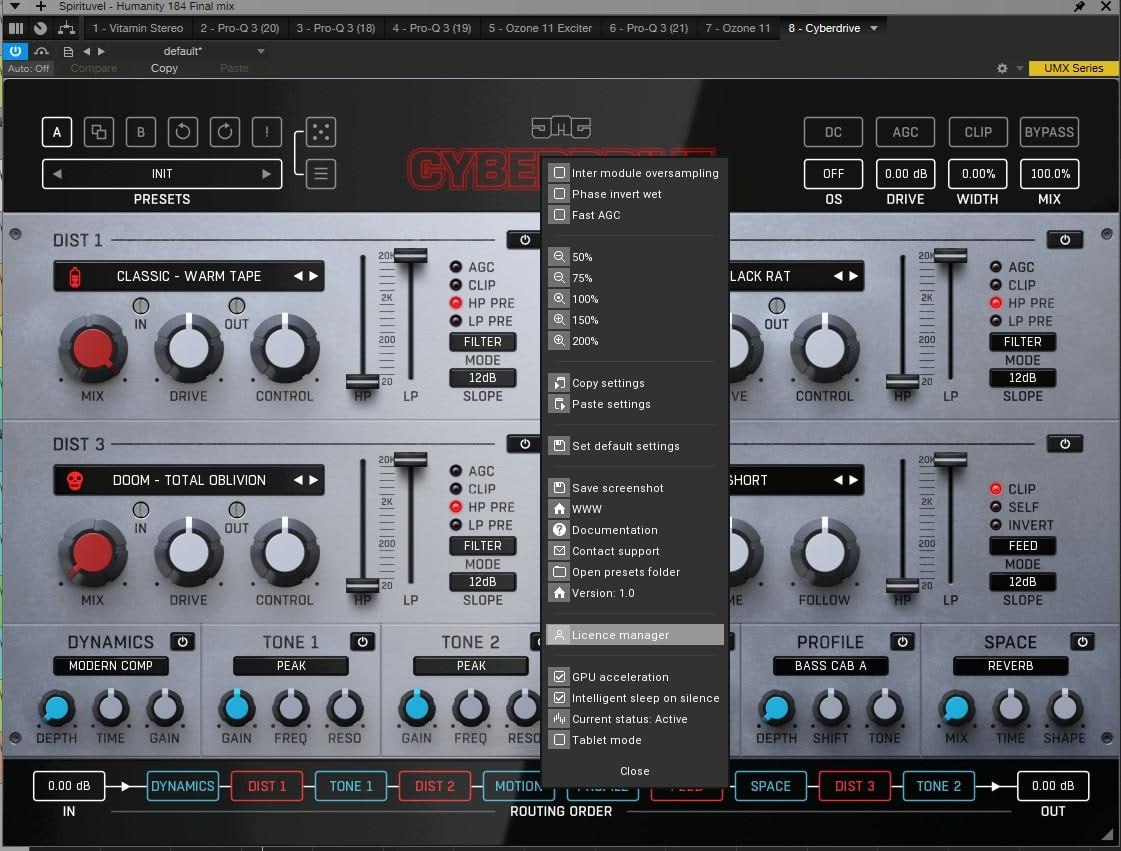Click the red canister icon beside Classic Warm Tape
The image size is (1121, 851).
(74, 277)
